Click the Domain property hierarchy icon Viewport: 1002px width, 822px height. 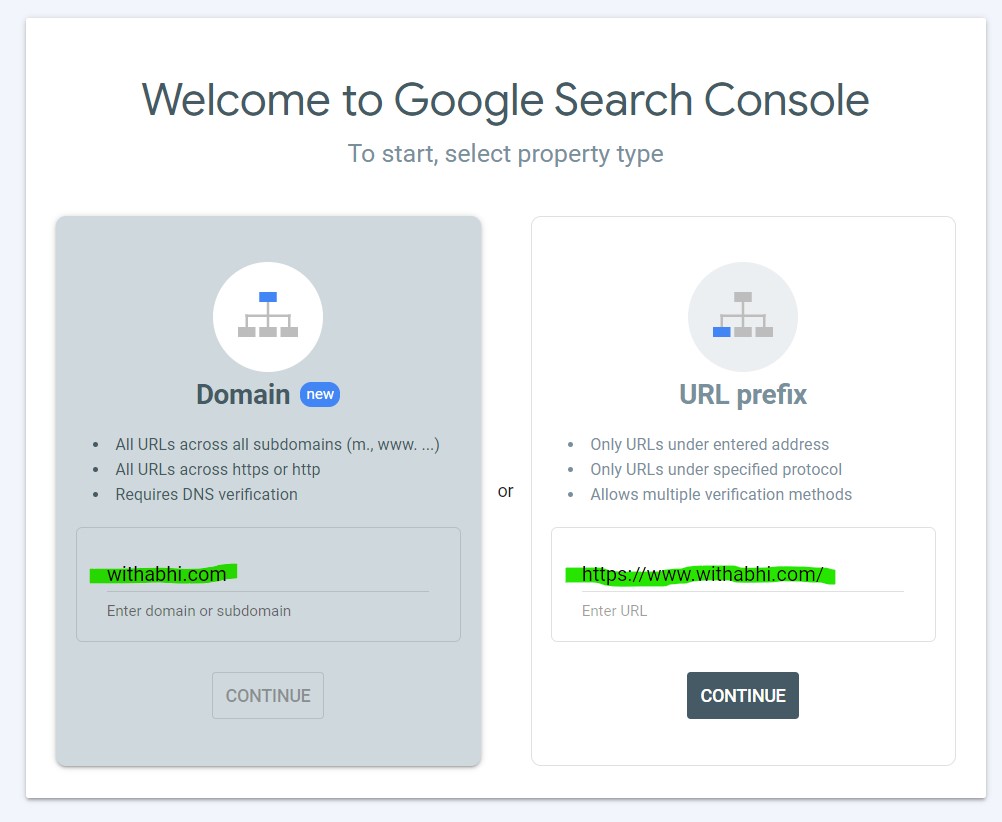pos(268,316)
